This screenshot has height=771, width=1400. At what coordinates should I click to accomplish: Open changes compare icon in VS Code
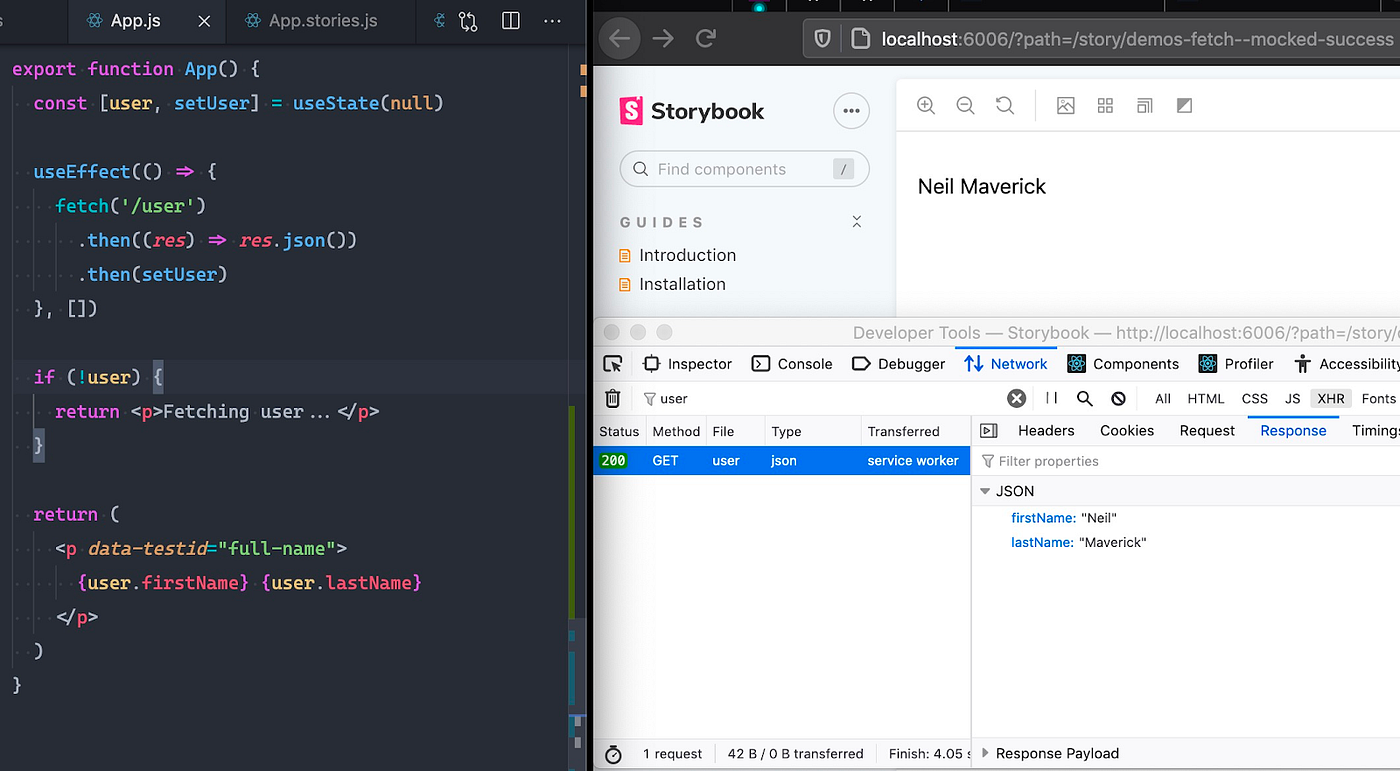click(468, 21)
